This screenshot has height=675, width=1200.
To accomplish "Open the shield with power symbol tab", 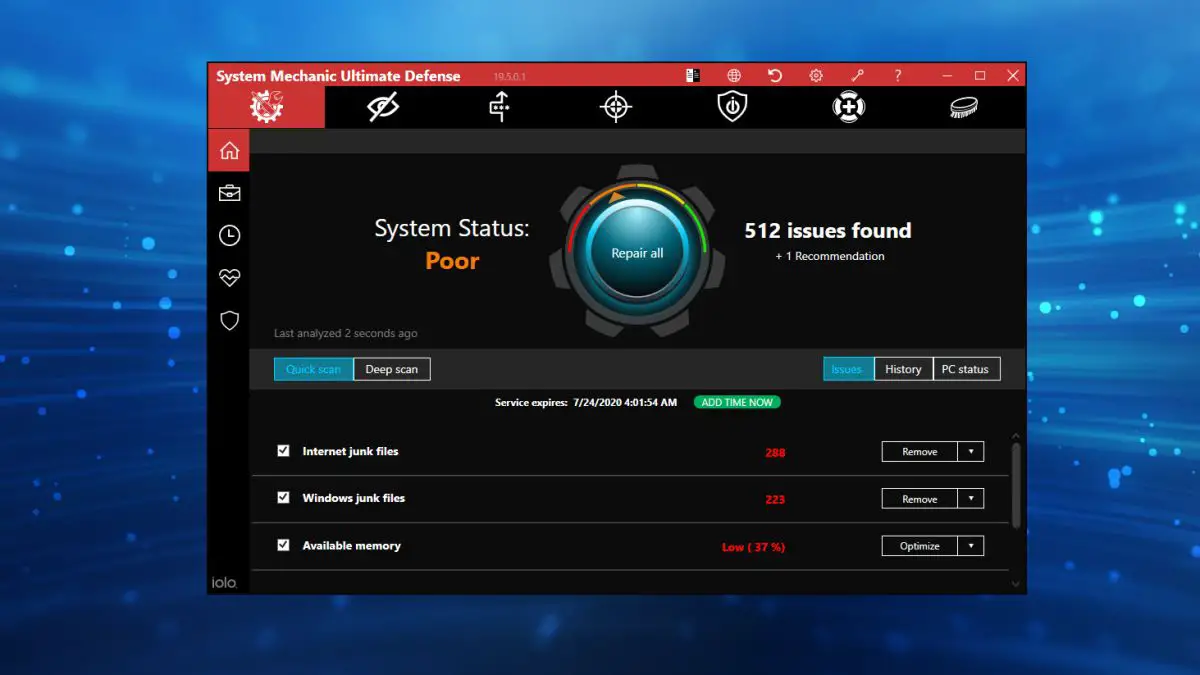I will (733, 107).
